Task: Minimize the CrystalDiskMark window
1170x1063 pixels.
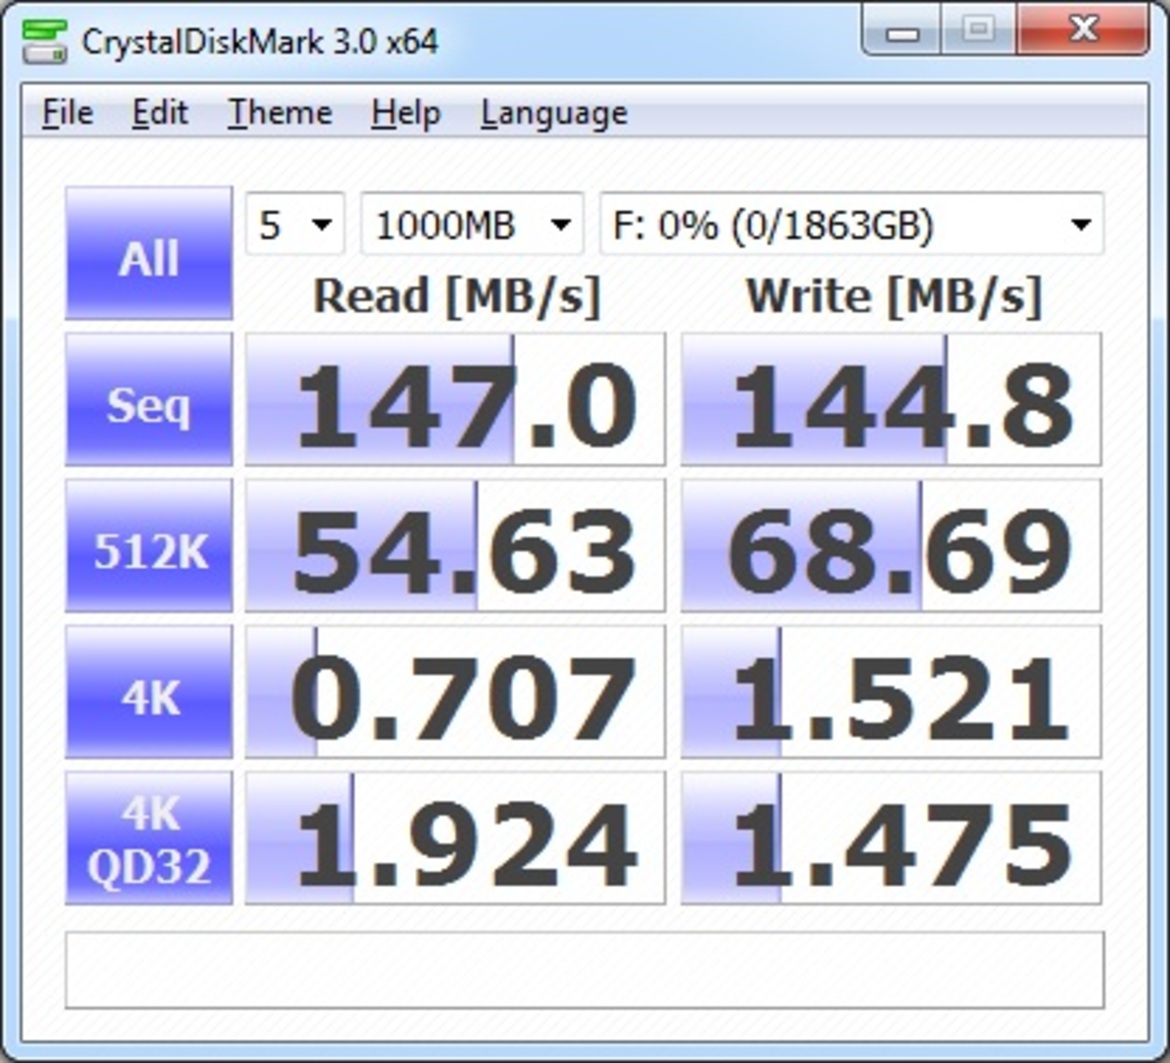Action: pyautogui.click(x=902, y=31)
